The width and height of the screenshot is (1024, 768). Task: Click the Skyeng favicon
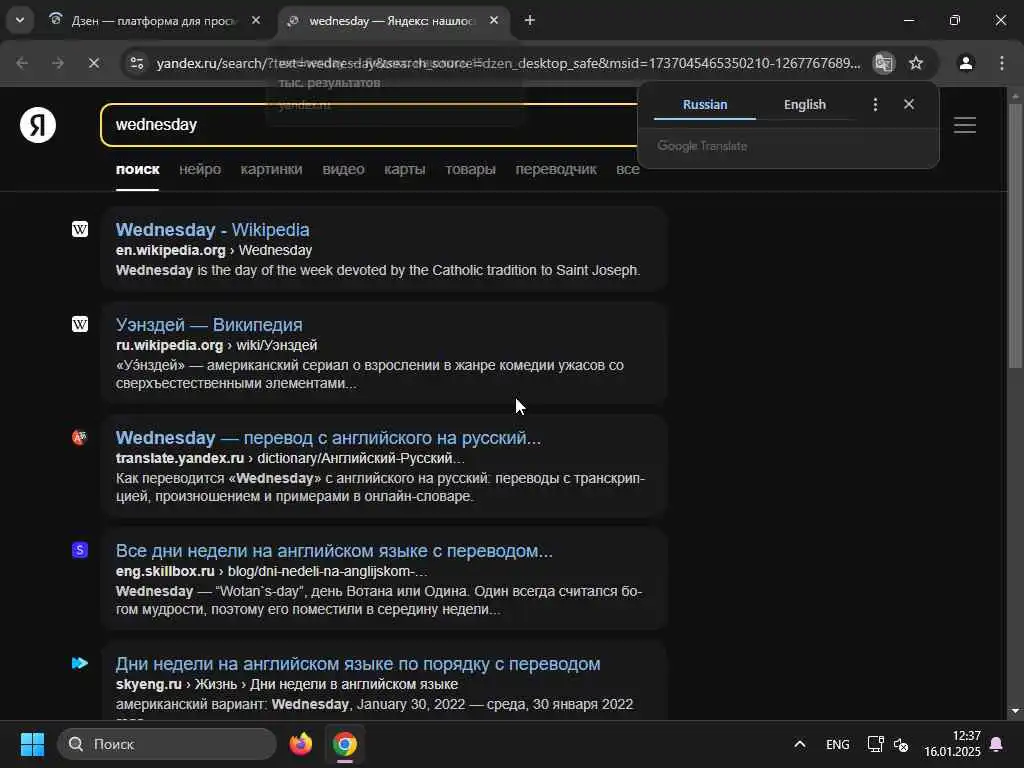point(80,663)
